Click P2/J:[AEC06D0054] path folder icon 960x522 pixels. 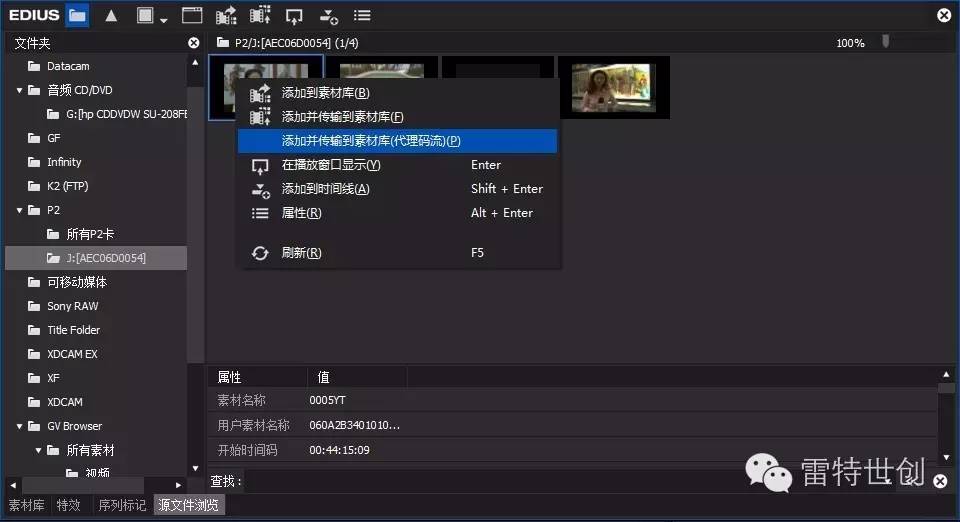click(223, 43)
